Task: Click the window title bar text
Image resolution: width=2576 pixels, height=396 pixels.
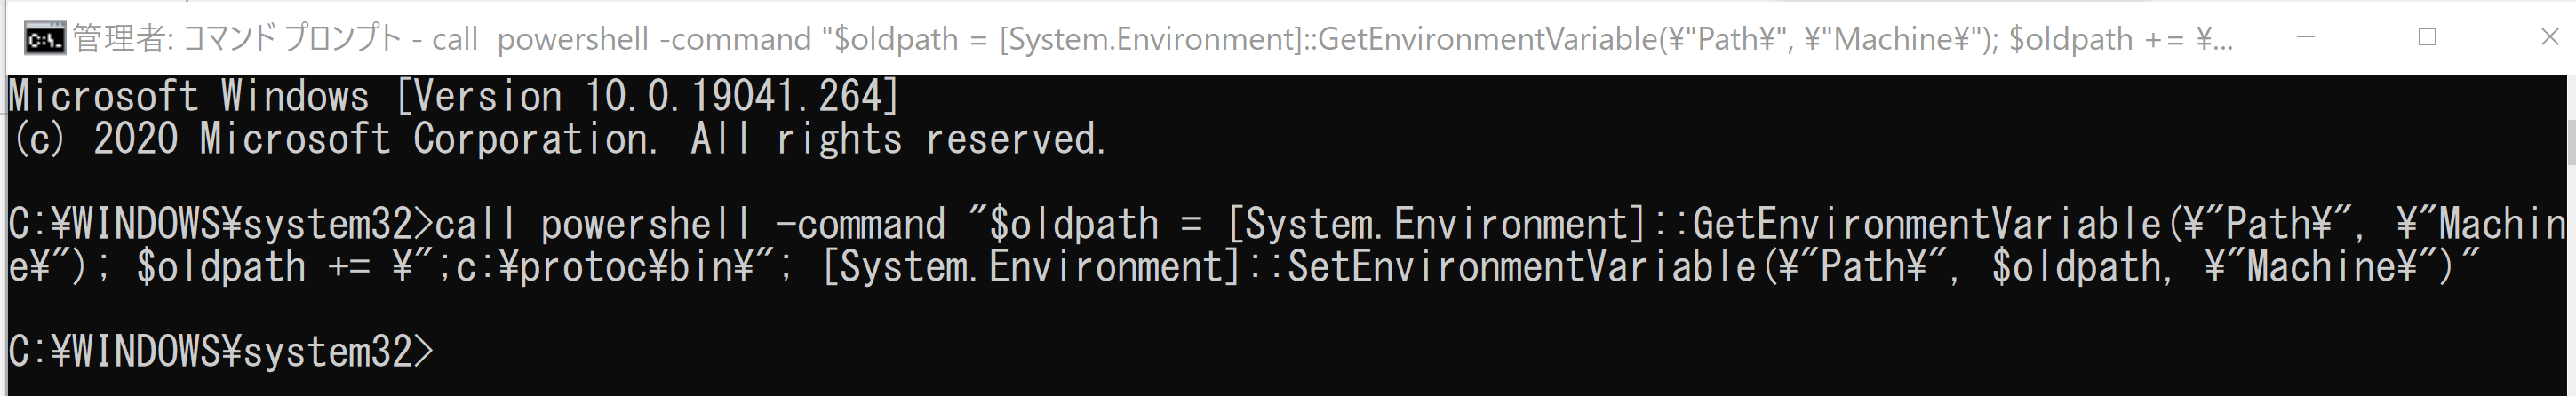Action: [x=1152, y=39]
